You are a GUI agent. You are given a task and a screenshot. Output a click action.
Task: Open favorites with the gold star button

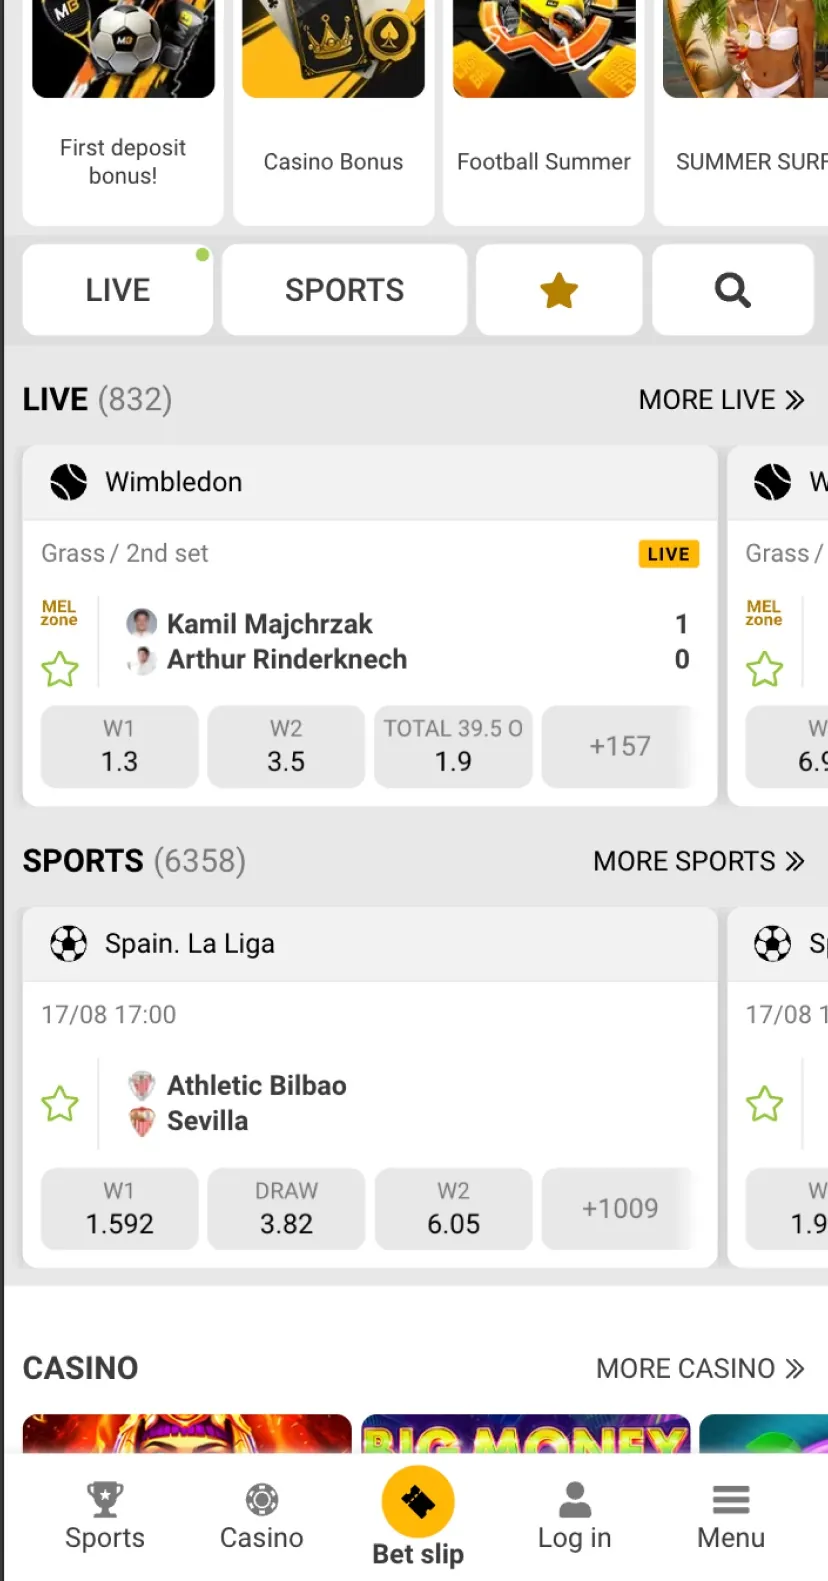[x=559, y=290]
